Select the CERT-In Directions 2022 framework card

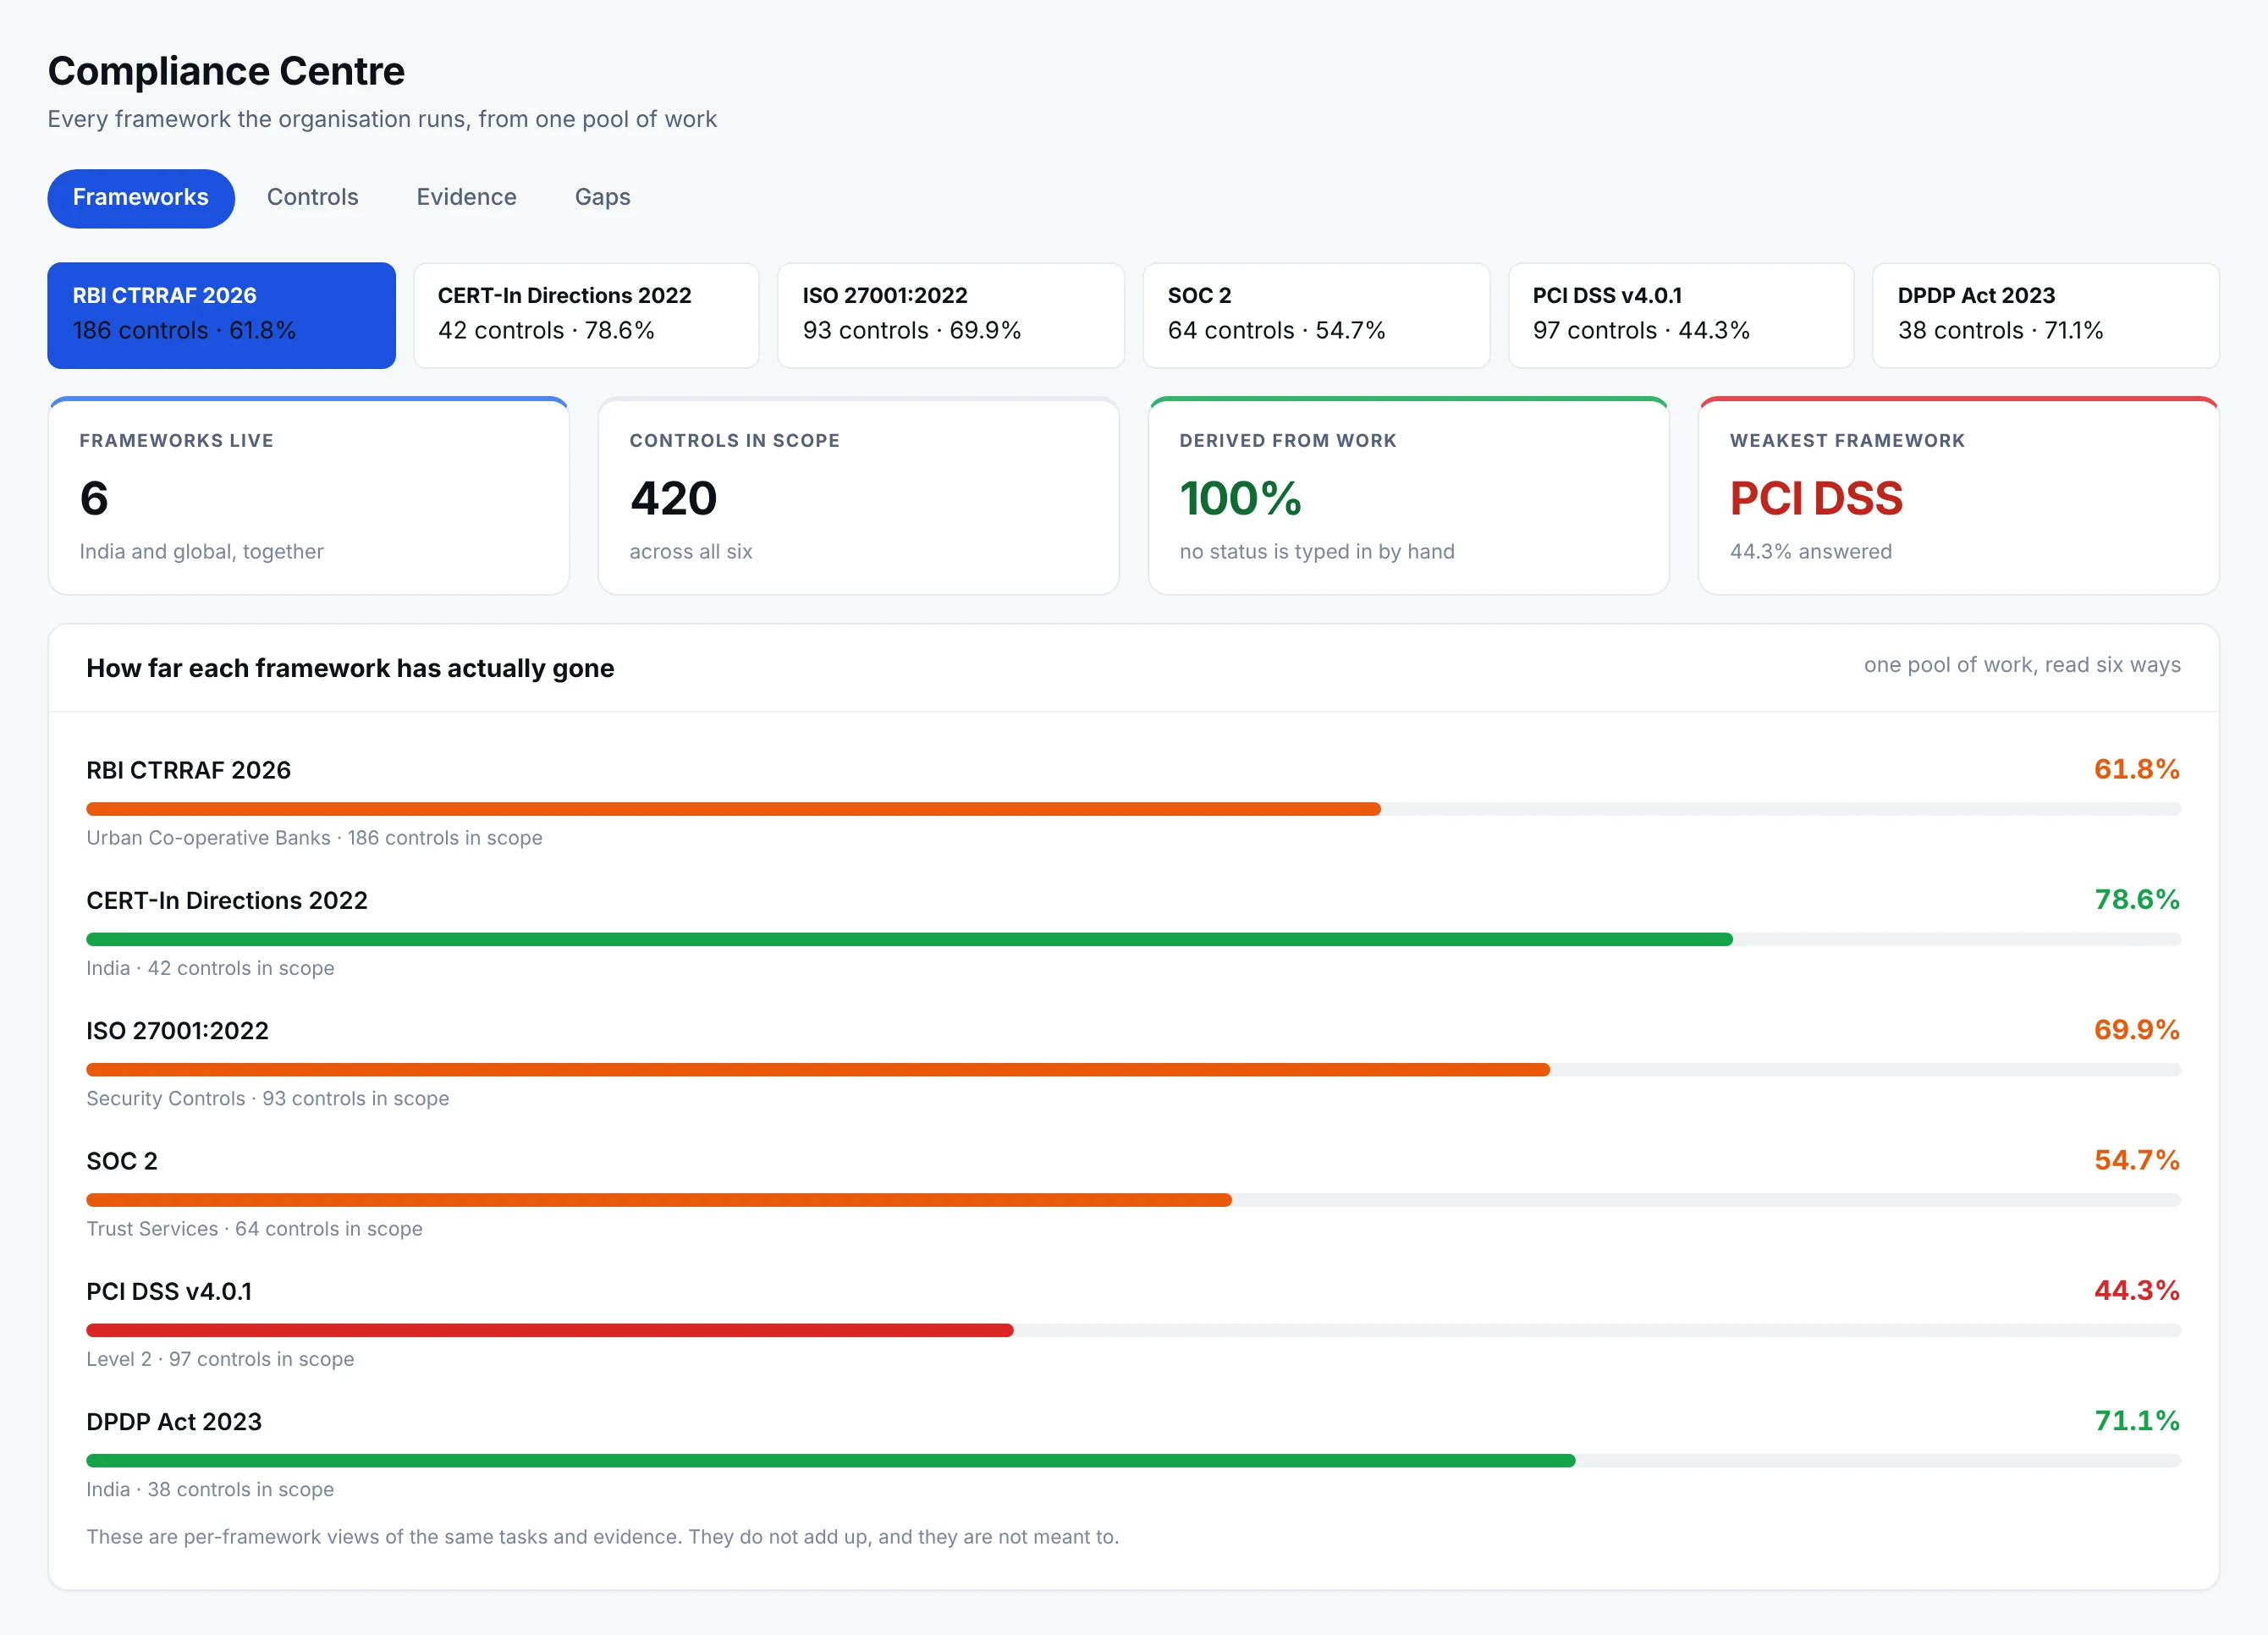[x=586, y=315]
